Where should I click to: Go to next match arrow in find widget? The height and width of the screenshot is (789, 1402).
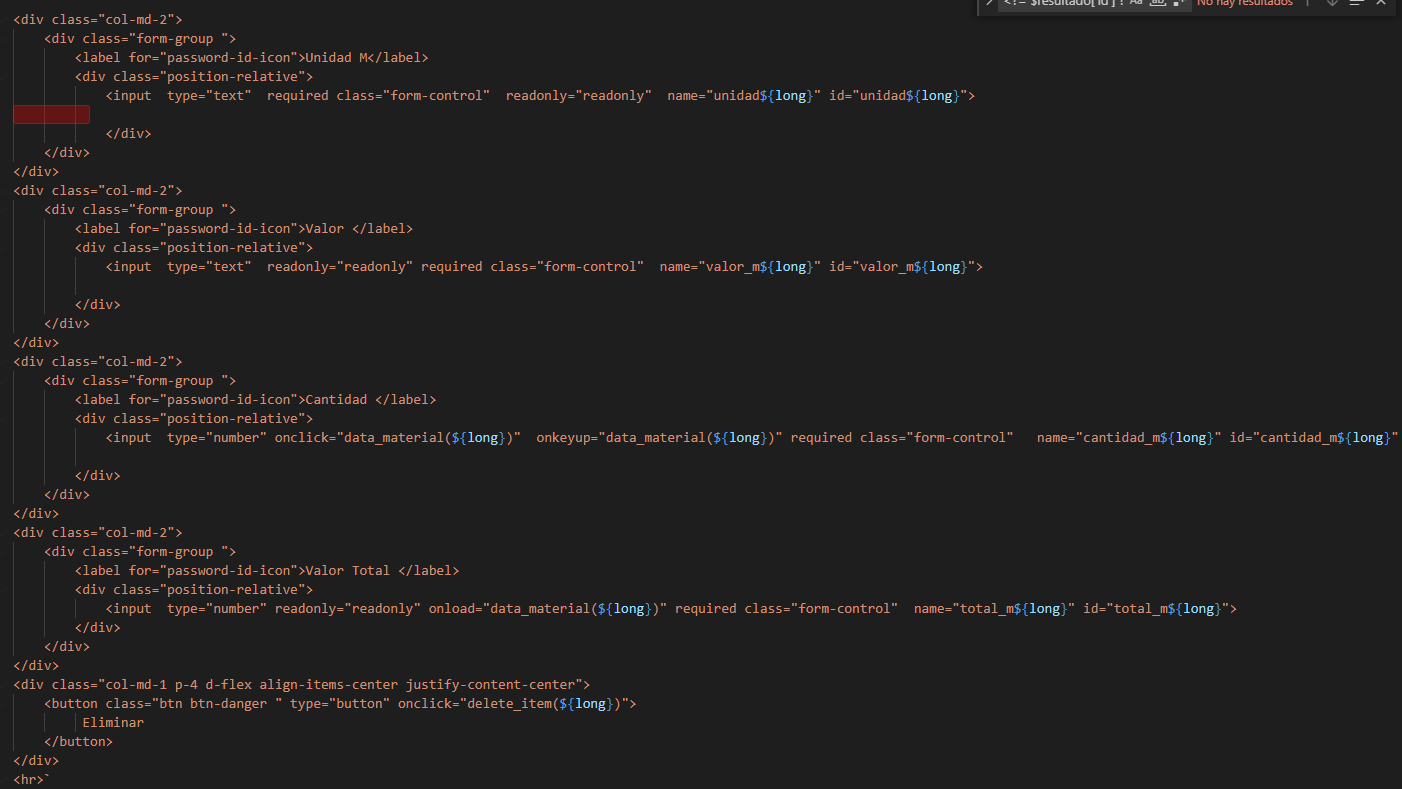[x=1332, y=3]
